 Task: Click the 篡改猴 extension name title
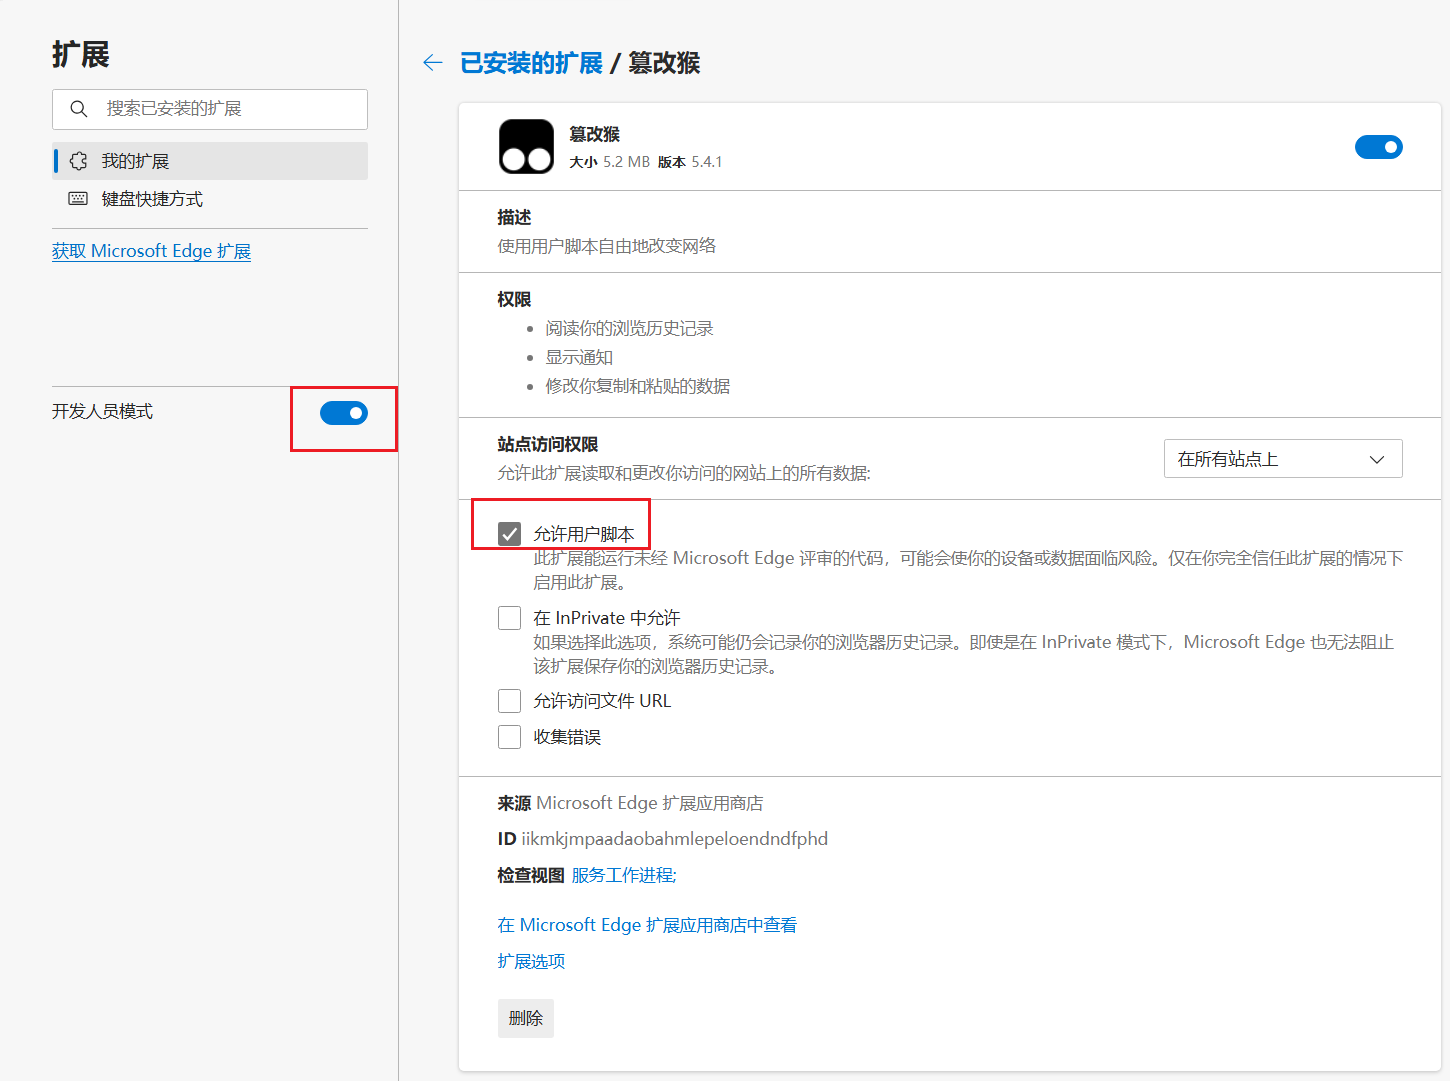tap(594, 134)
